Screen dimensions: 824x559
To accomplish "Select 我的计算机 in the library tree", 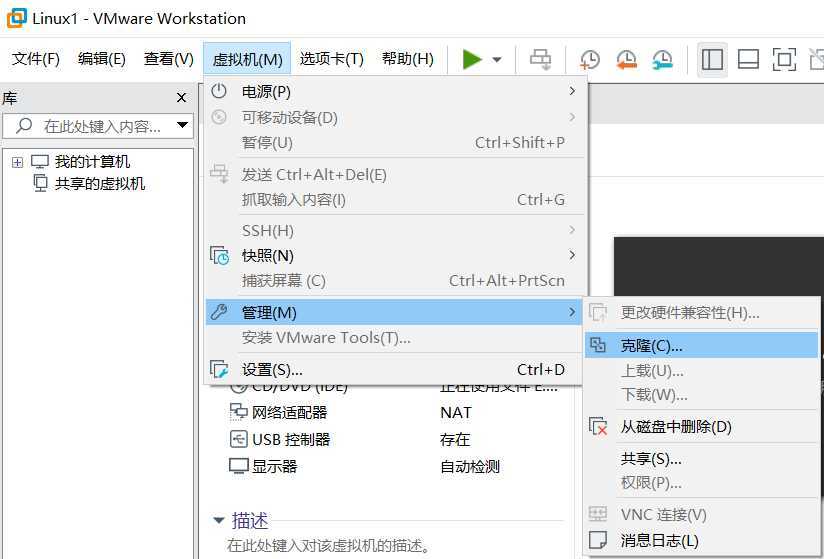I will click(92, 162).
